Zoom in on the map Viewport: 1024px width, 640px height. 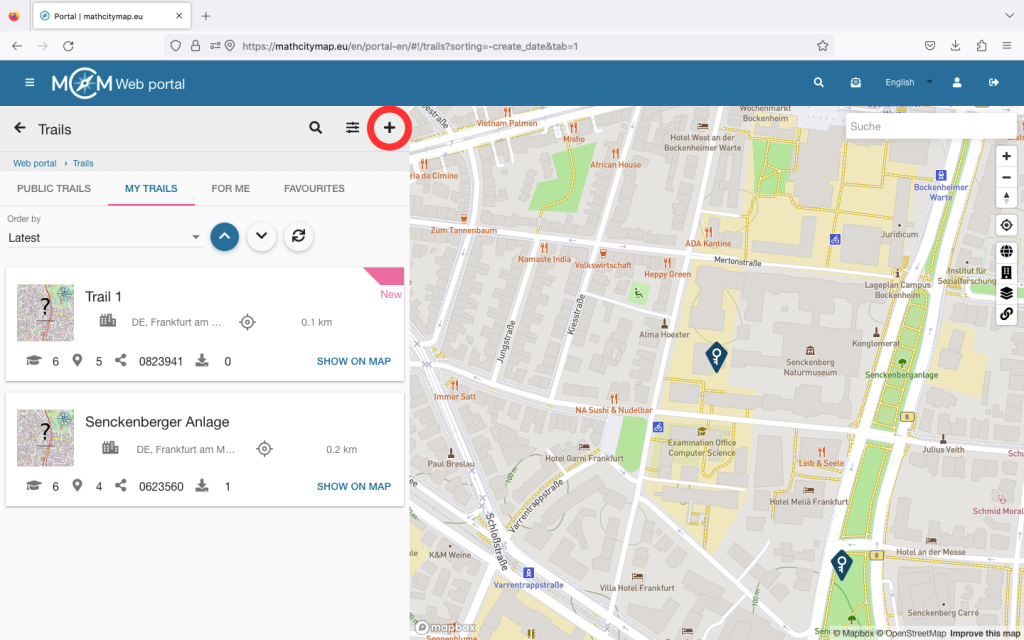pyautogui.click(x=1006, y=156)
